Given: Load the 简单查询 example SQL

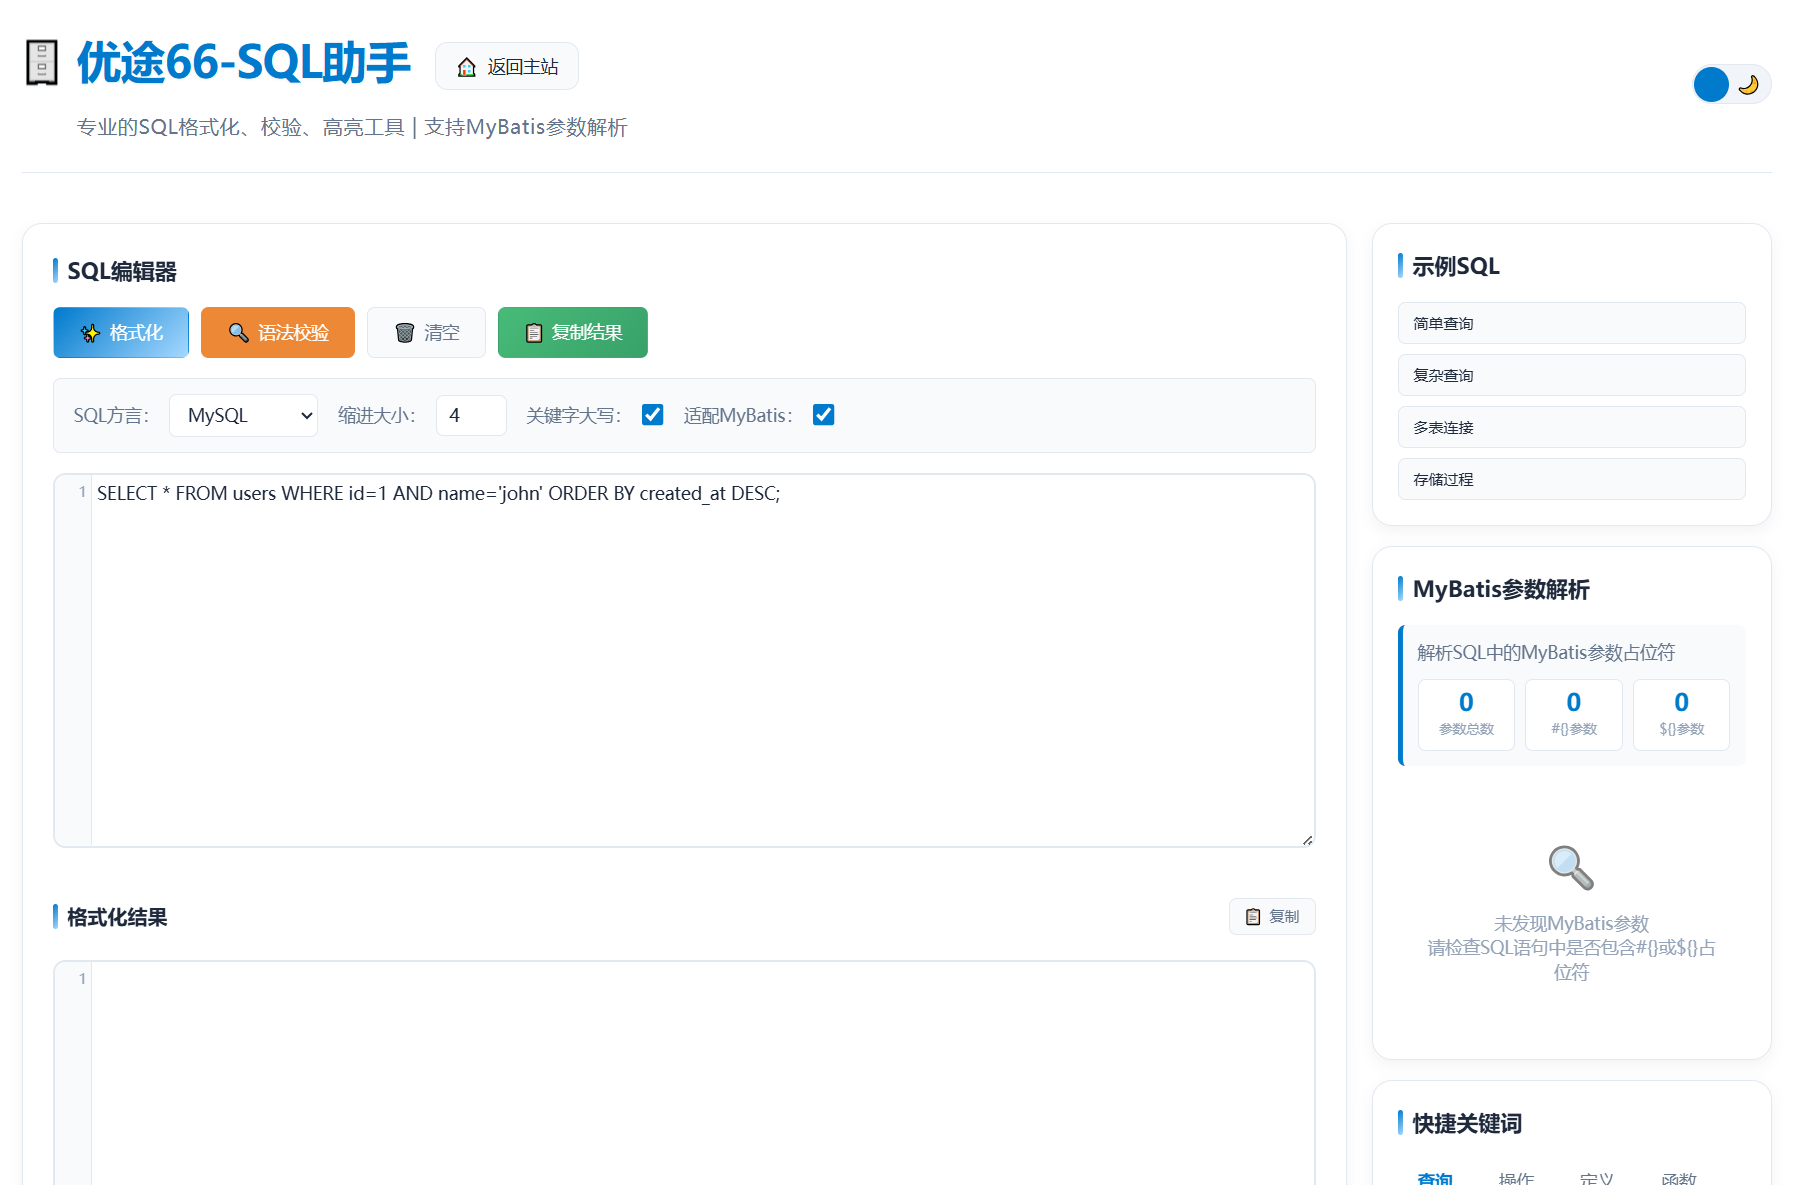Looking at the screenshot, I should click(x=1571, y=323).
